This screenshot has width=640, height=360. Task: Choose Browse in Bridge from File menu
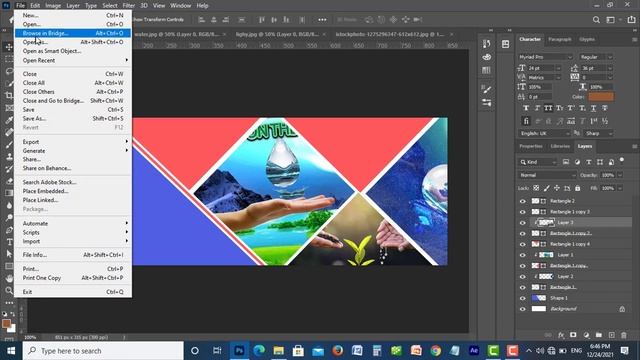[73, 33]
